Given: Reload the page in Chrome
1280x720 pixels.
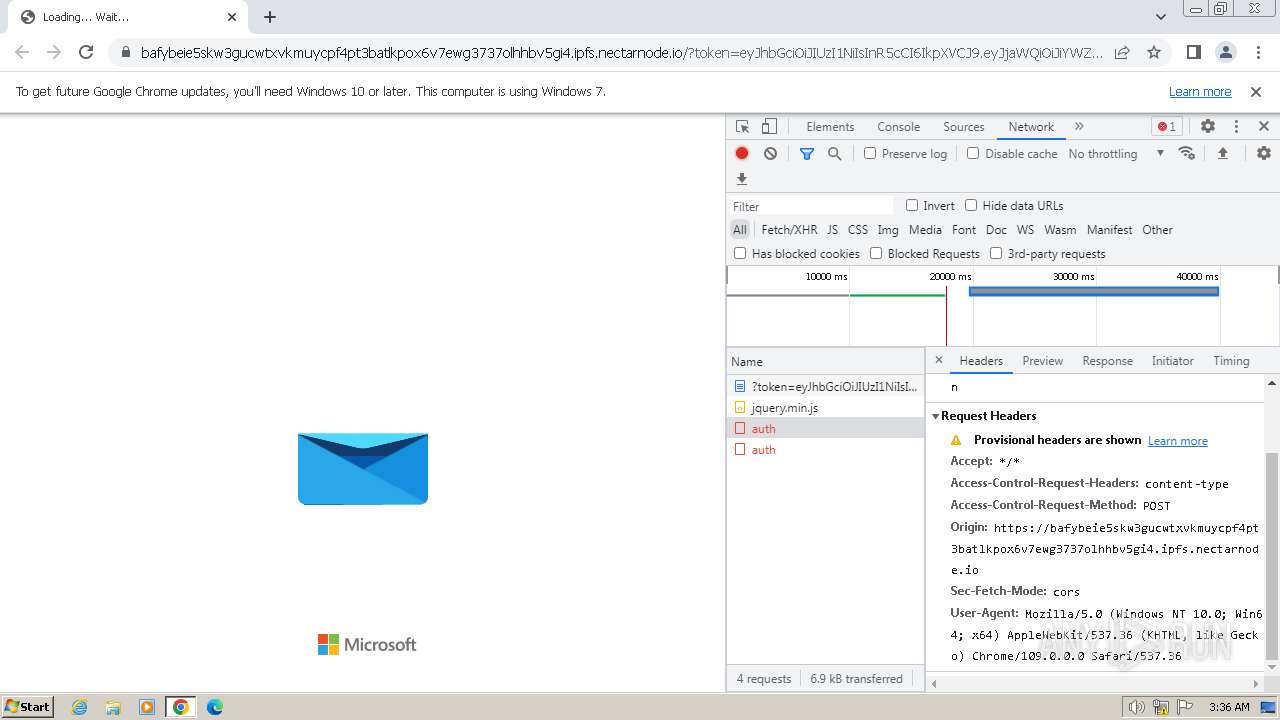Looking at the screenshot, I should click(86, 52).
